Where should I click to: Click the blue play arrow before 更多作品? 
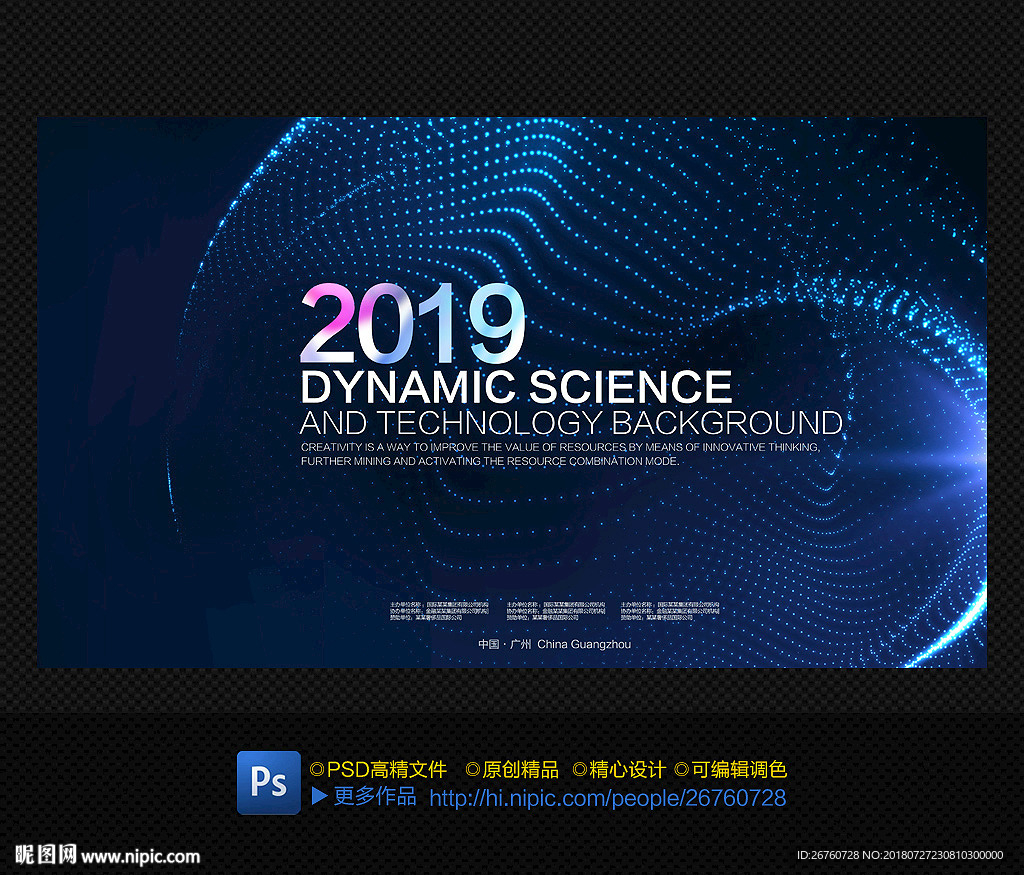[319, 796]
